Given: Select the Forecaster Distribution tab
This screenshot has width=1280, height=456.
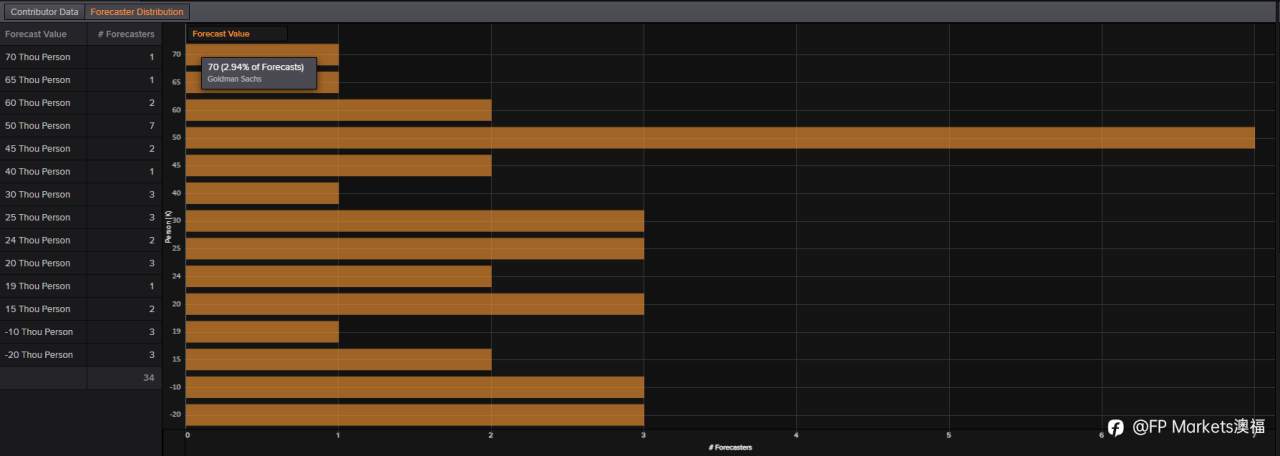Looking at the screenshot, I should [137, 12].
